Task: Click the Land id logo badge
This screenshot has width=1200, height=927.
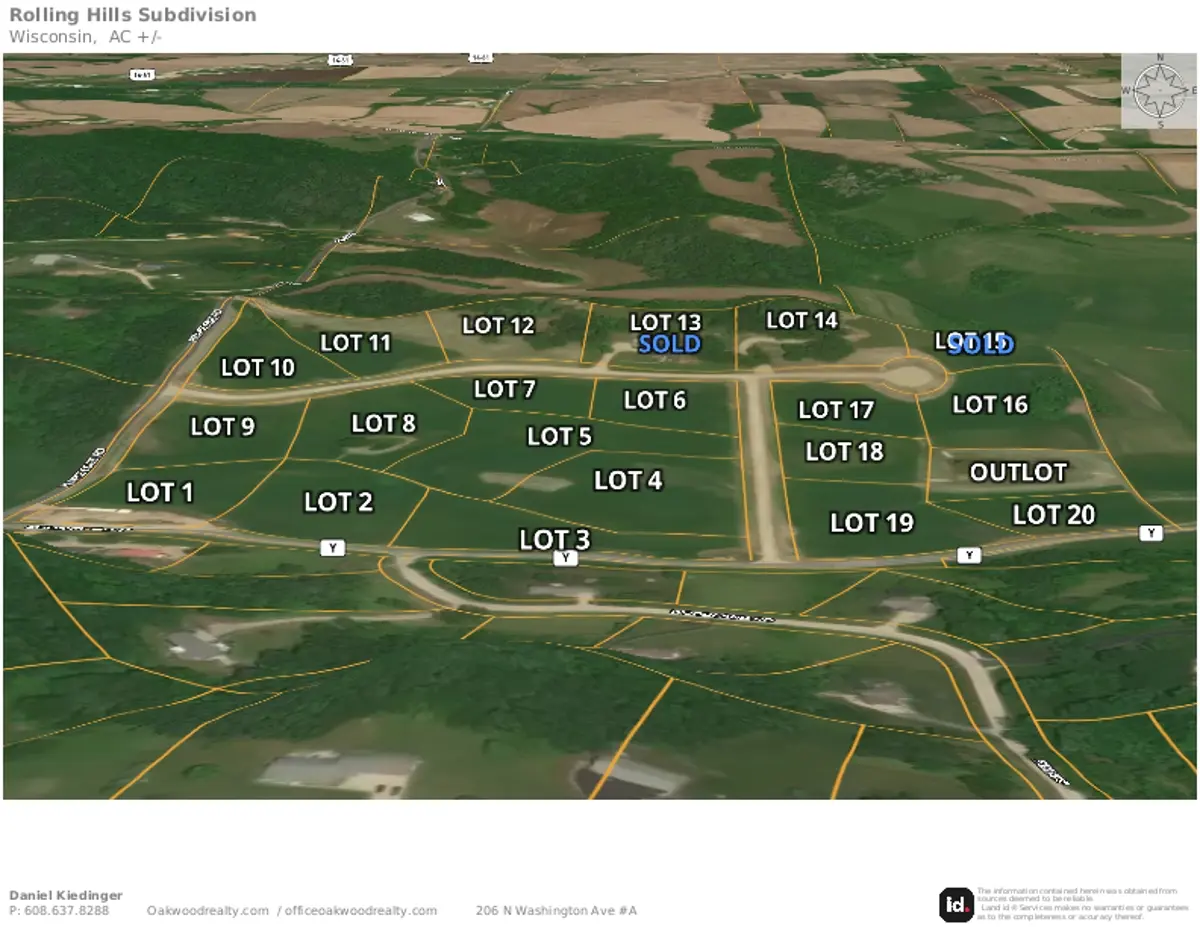Action: (956, 905)
